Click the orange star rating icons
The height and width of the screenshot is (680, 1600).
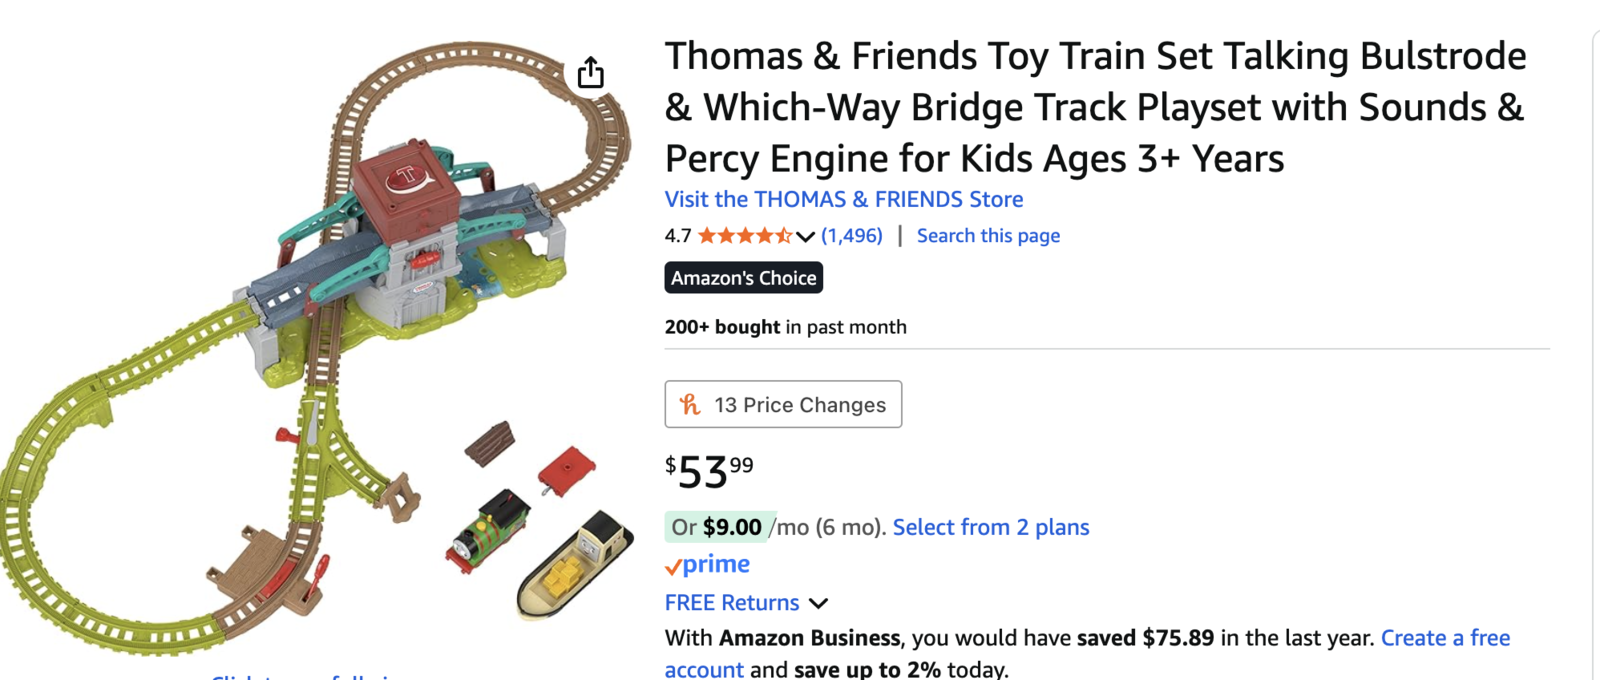[744, 236]
